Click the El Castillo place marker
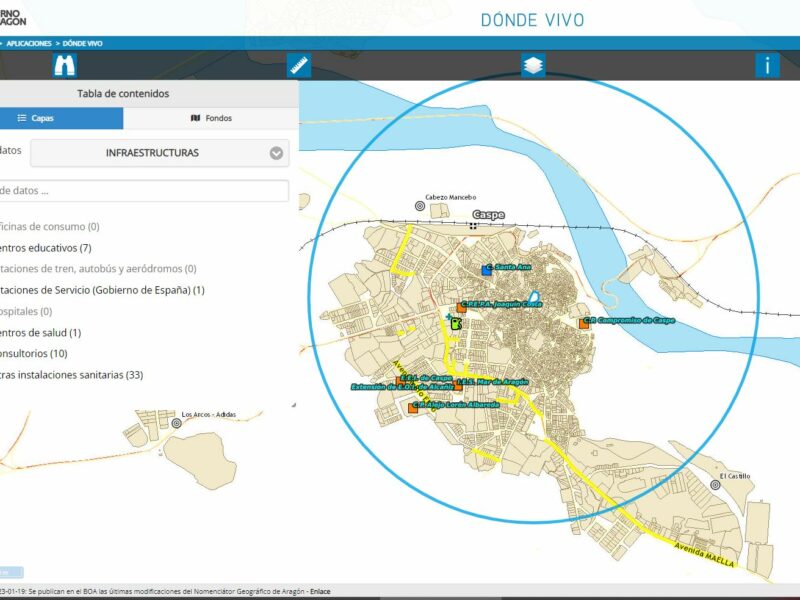The width and height of the screenshot is (800, 600). pos(715,484)
